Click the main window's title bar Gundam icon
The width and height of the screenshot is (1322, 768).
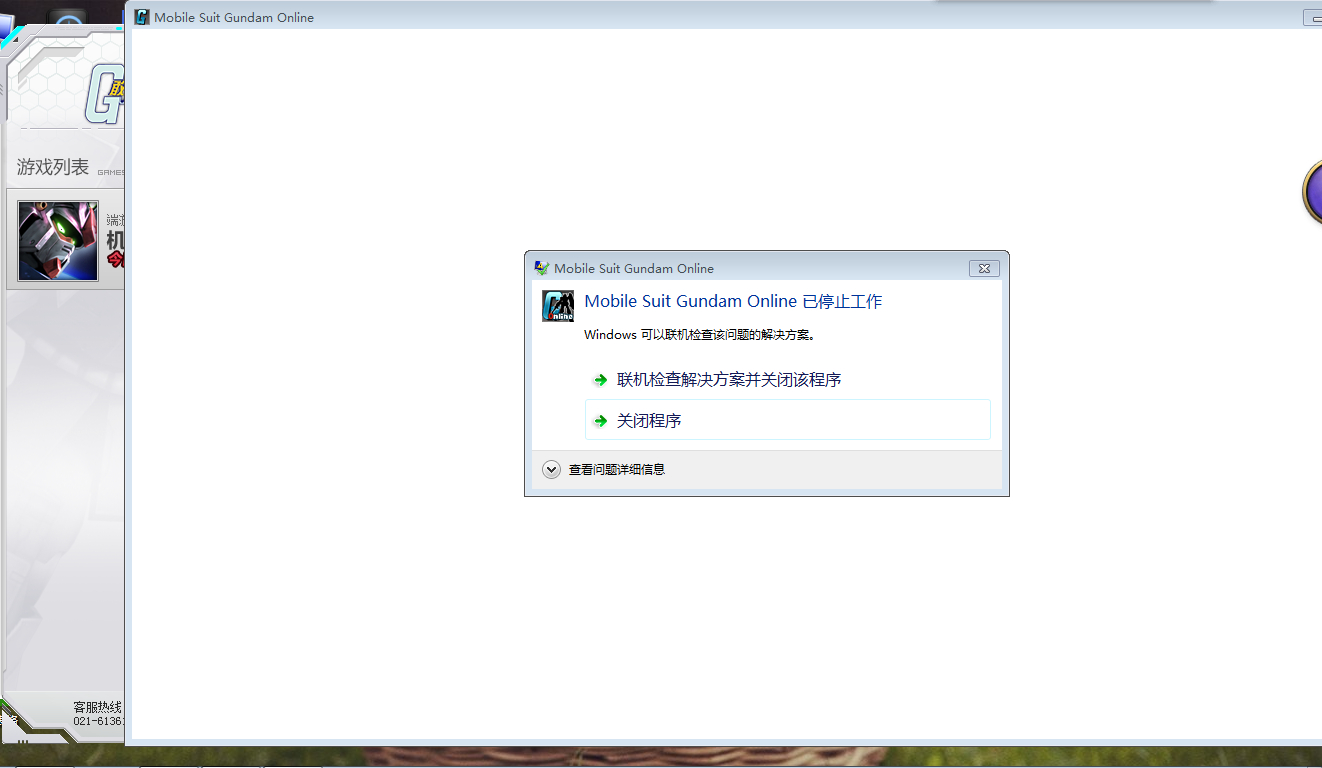pos(142,17)
